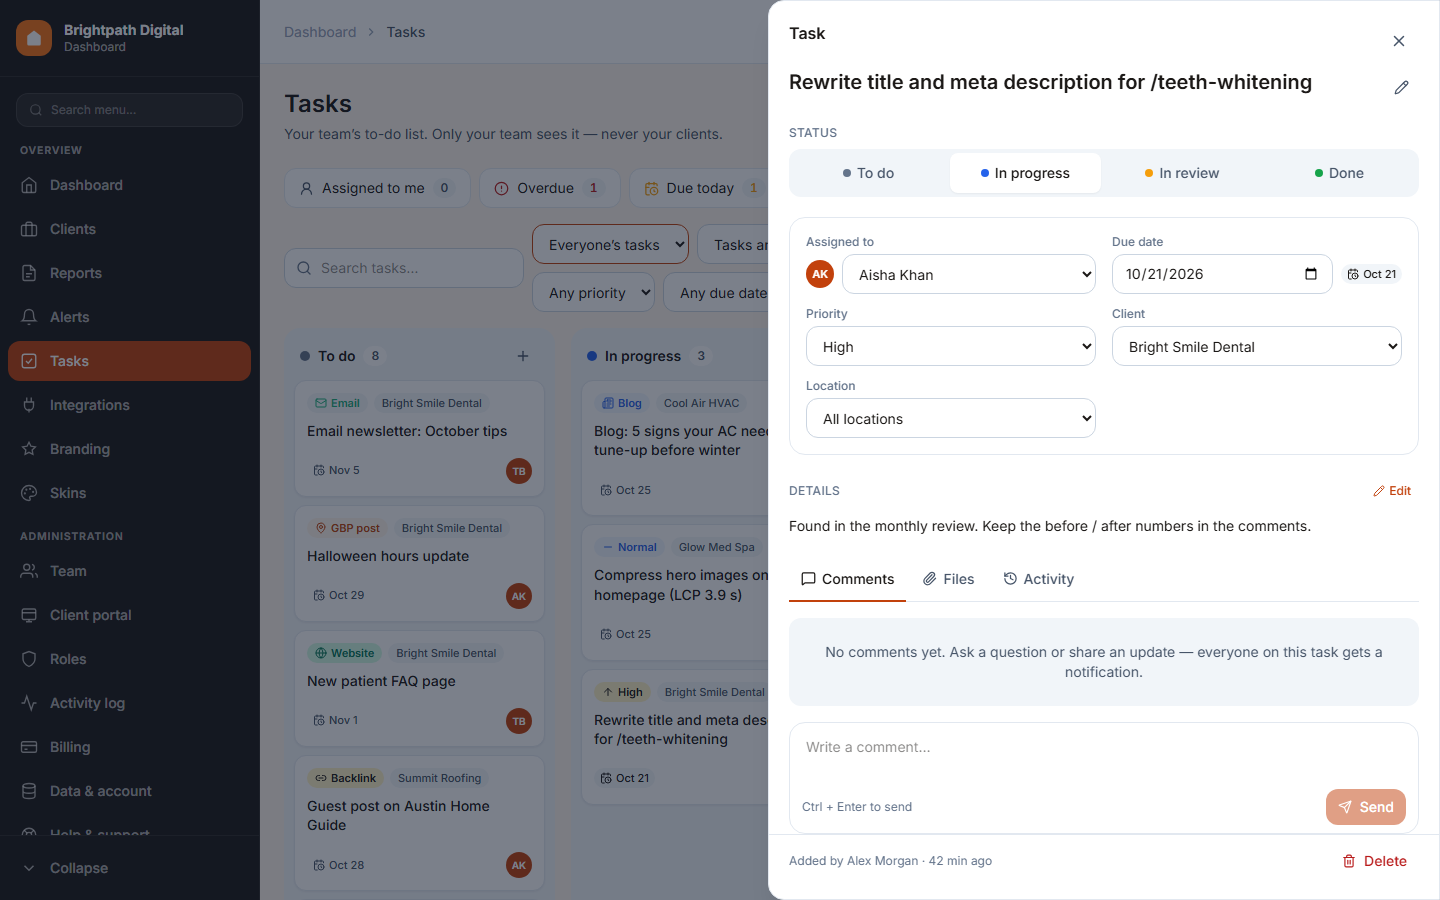Viewport: 1440px width, 900px height.
Task: Click the AK avatar next to Aisha Khan
Action: pos(820,274)
